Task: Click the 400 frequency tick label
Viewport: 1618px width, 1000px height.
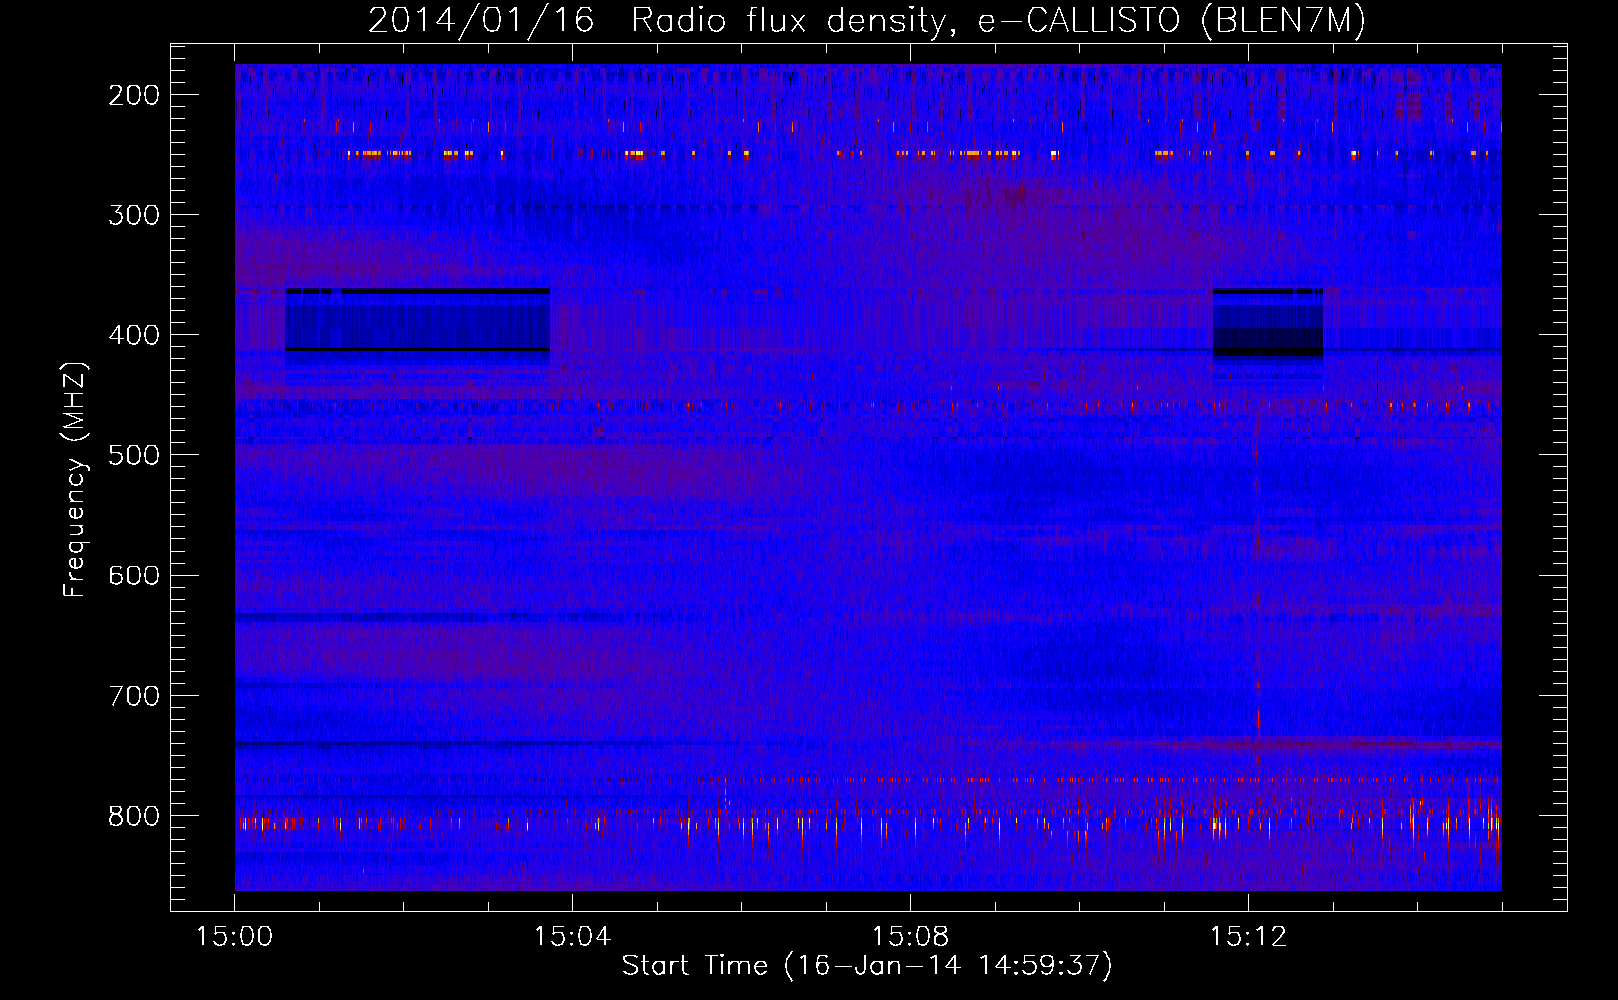Action: point(134,335)
